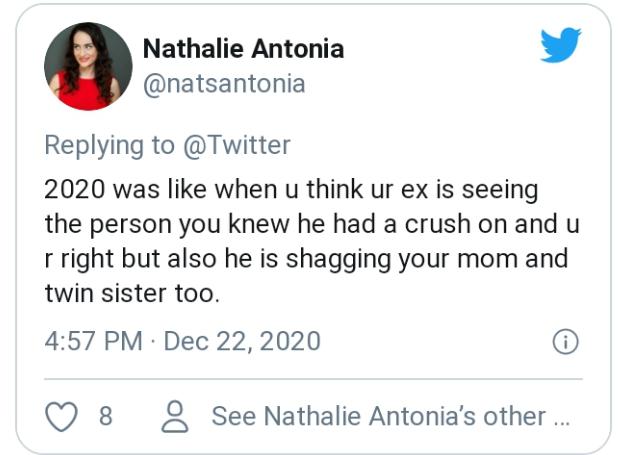Click the person silhouette icon
This screenshot has width=622, height=455.
point(176,416)
